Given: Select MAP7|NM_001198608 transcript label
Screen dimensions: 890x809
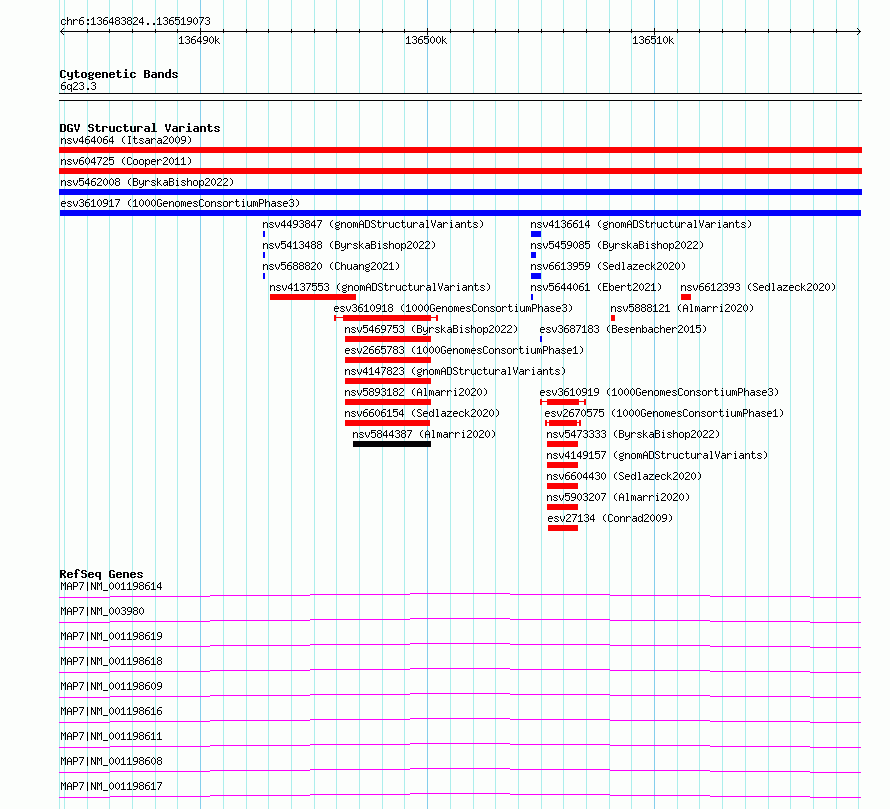Looking at the screenshot, I should point(111,761).
